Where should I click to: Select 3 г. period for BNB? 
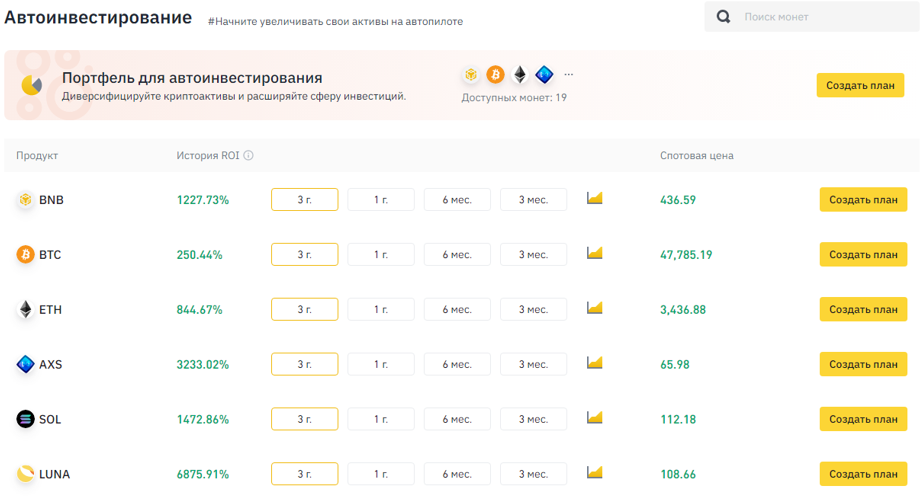point(304,200)
